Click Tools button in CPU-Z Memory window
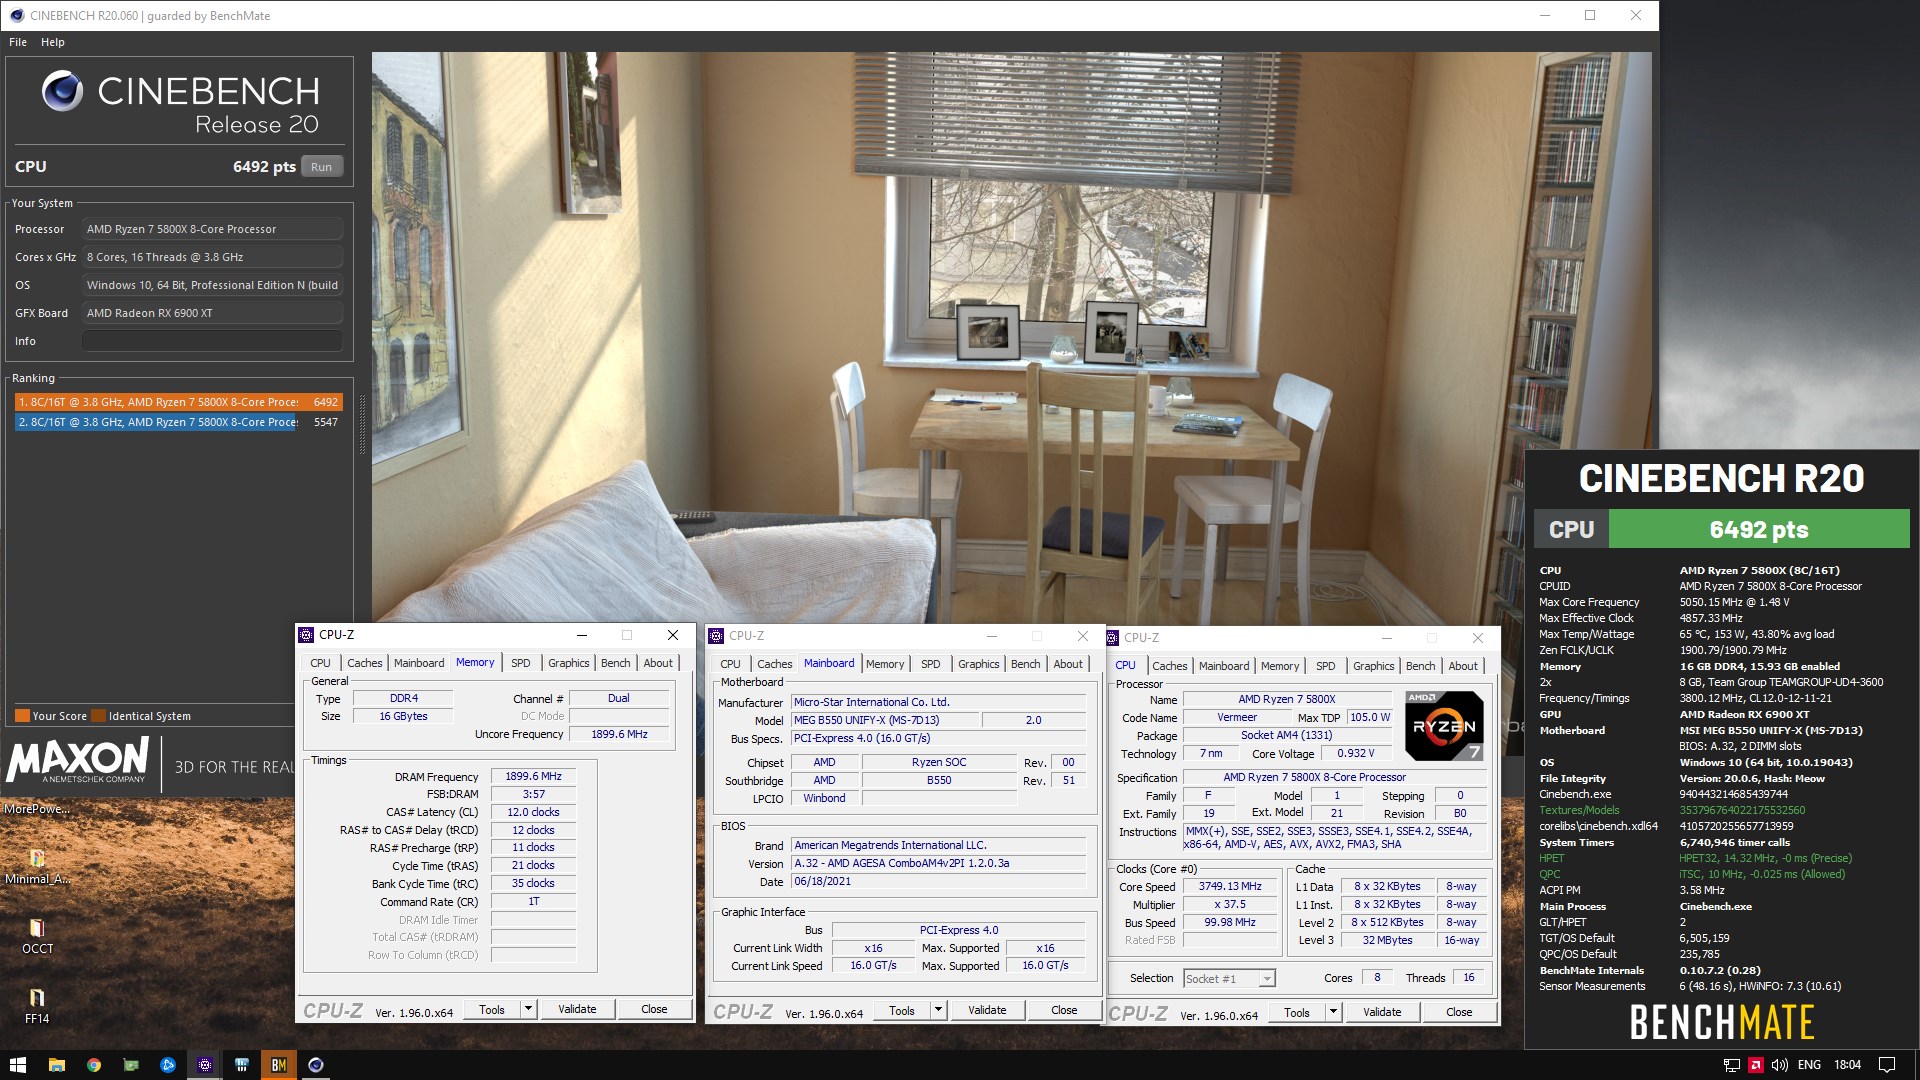Viewport: 1920px width, 1080px height. pyautogui.click(x=492, y=1009)
